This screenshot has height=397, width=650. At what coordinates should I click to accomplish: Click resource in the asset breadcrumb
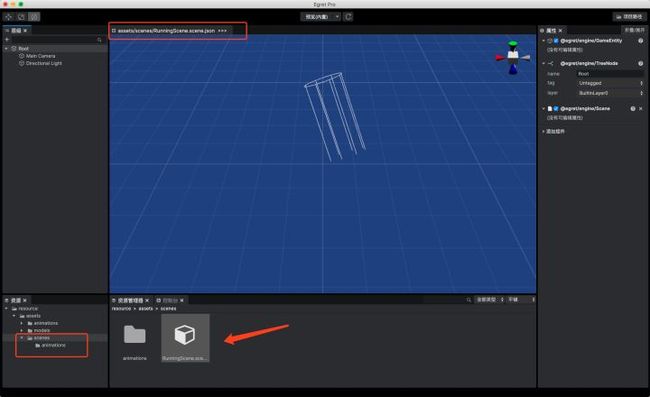point(121,309)
